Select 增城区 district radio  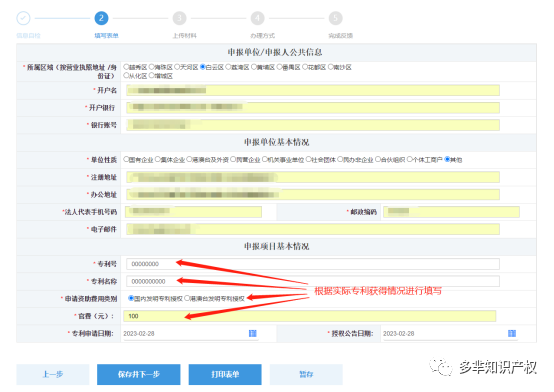152,75
